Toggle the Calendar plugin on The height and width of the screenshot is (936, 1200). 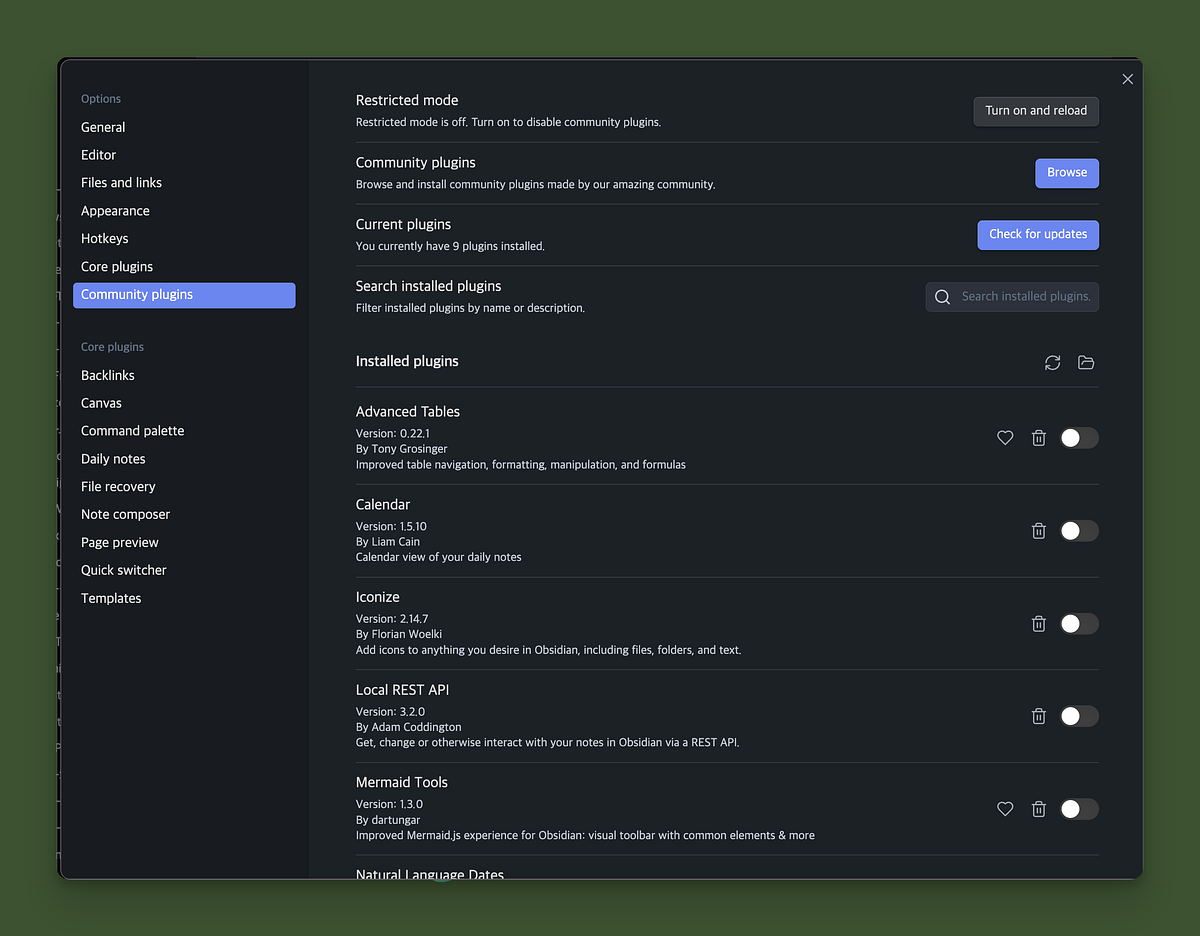click(x=1079, y=530)
